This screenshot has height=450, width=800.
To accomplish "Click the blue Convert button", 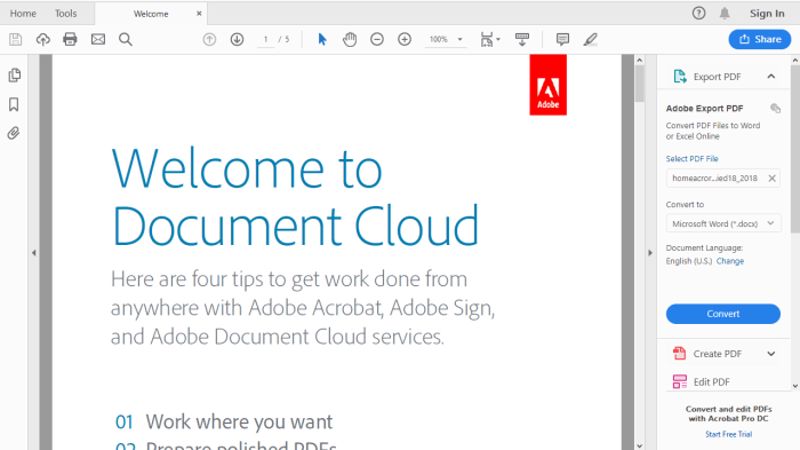I will pos(723,314).
